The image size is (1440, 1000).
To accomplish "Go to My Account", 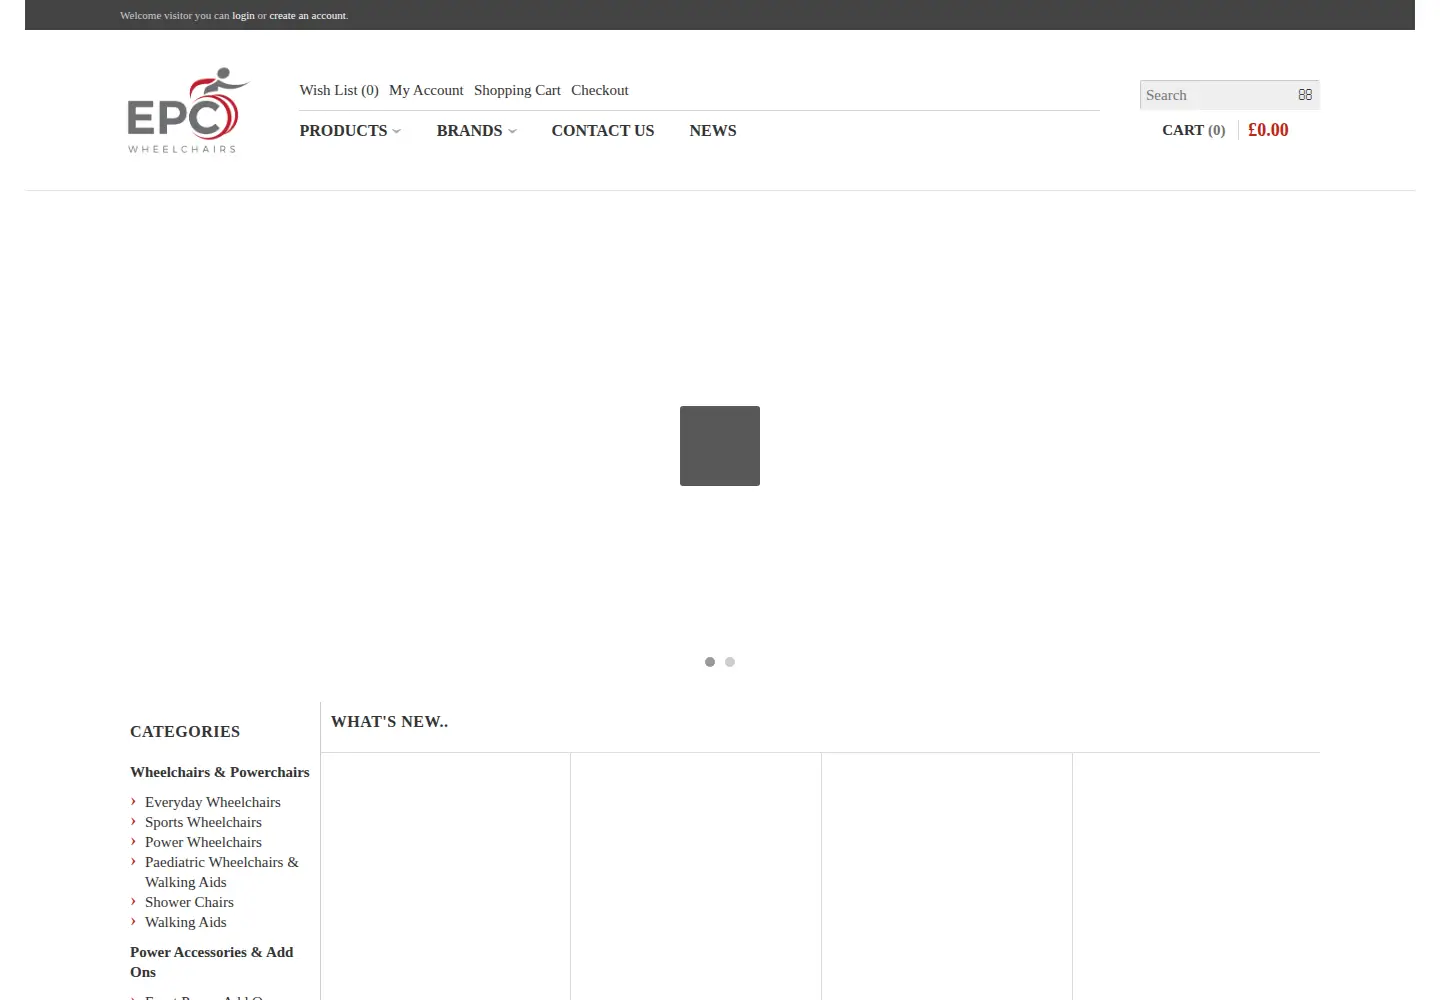I will click(x=426, y=90).
